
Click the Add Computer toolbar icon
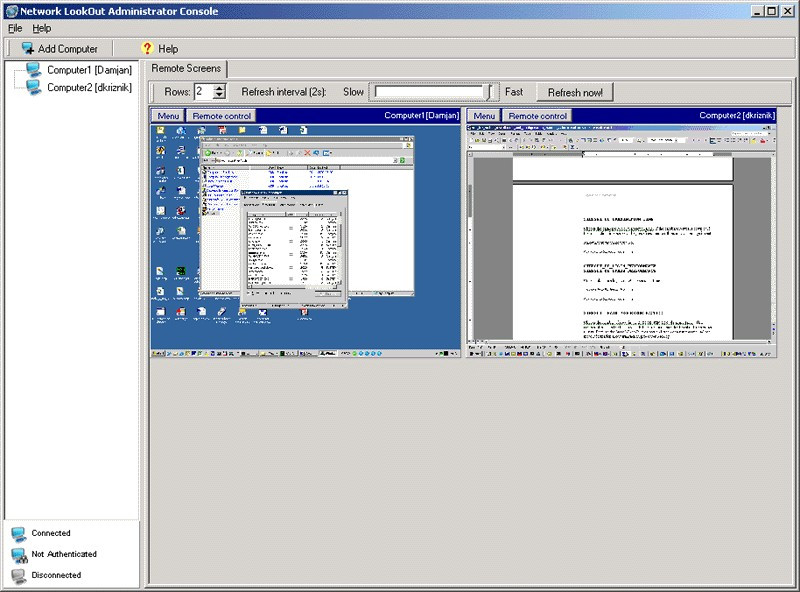coord(28,48)
